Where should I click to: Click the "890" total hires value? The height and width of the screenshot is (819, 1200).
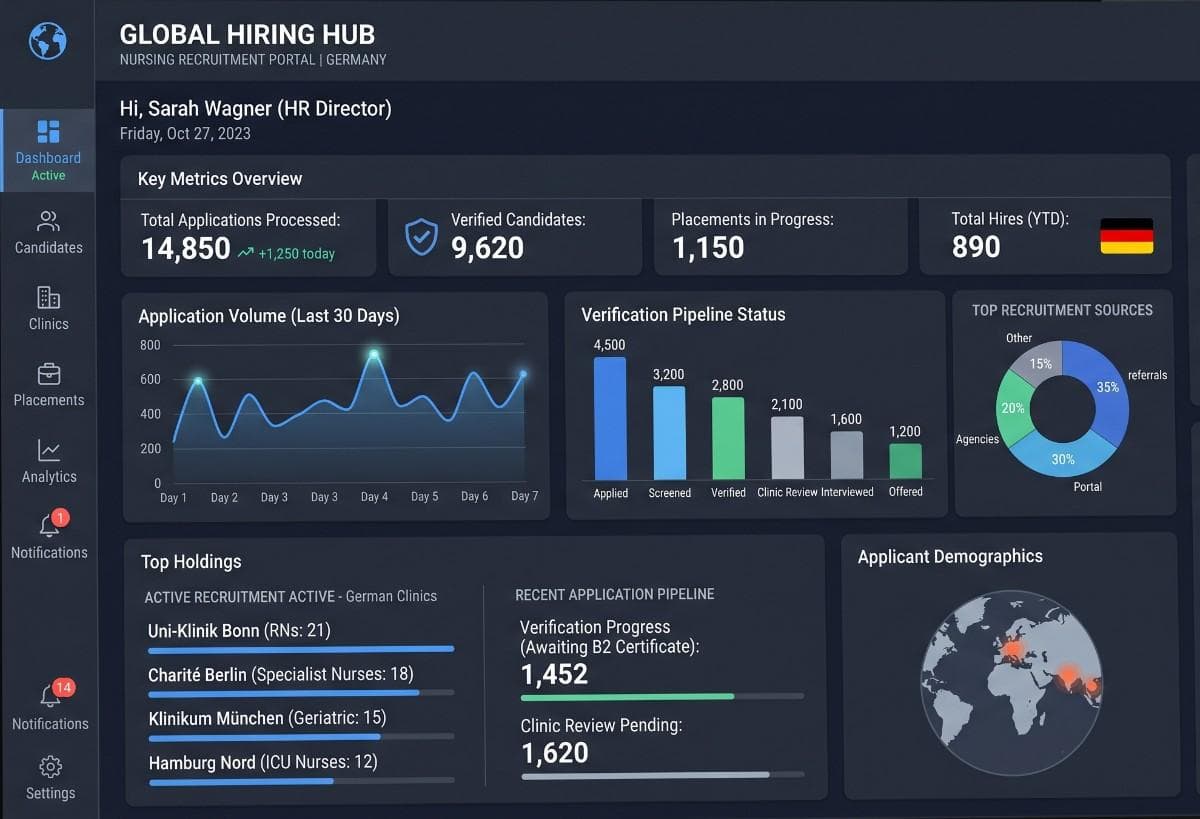click(976, 247)
